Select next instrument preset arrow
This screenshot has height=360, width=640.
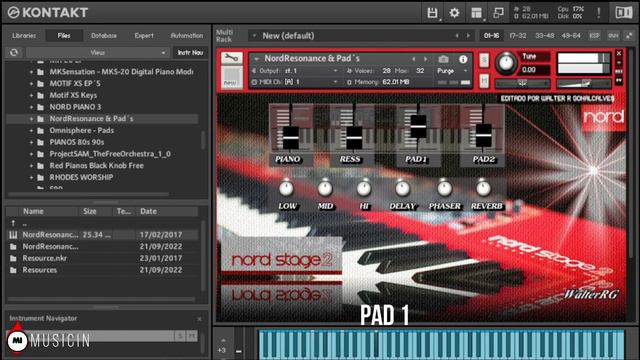pos(425,59)
